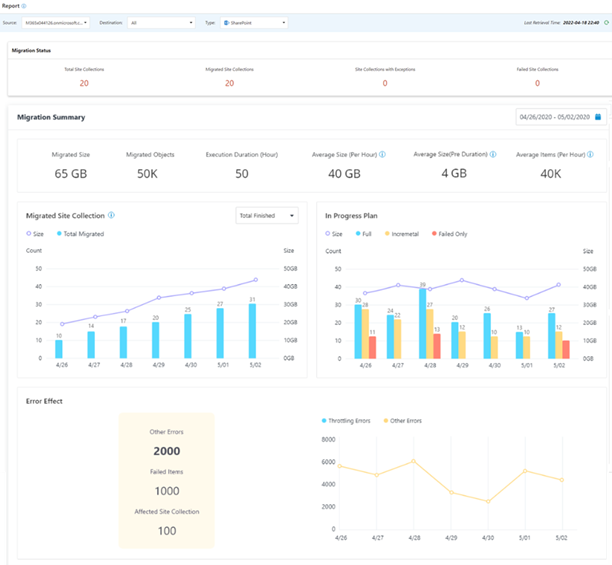This screenshot has height=565, width=612.
Task: Click Site Collections with Exceptions value 0
Action: tap(385, 83)
